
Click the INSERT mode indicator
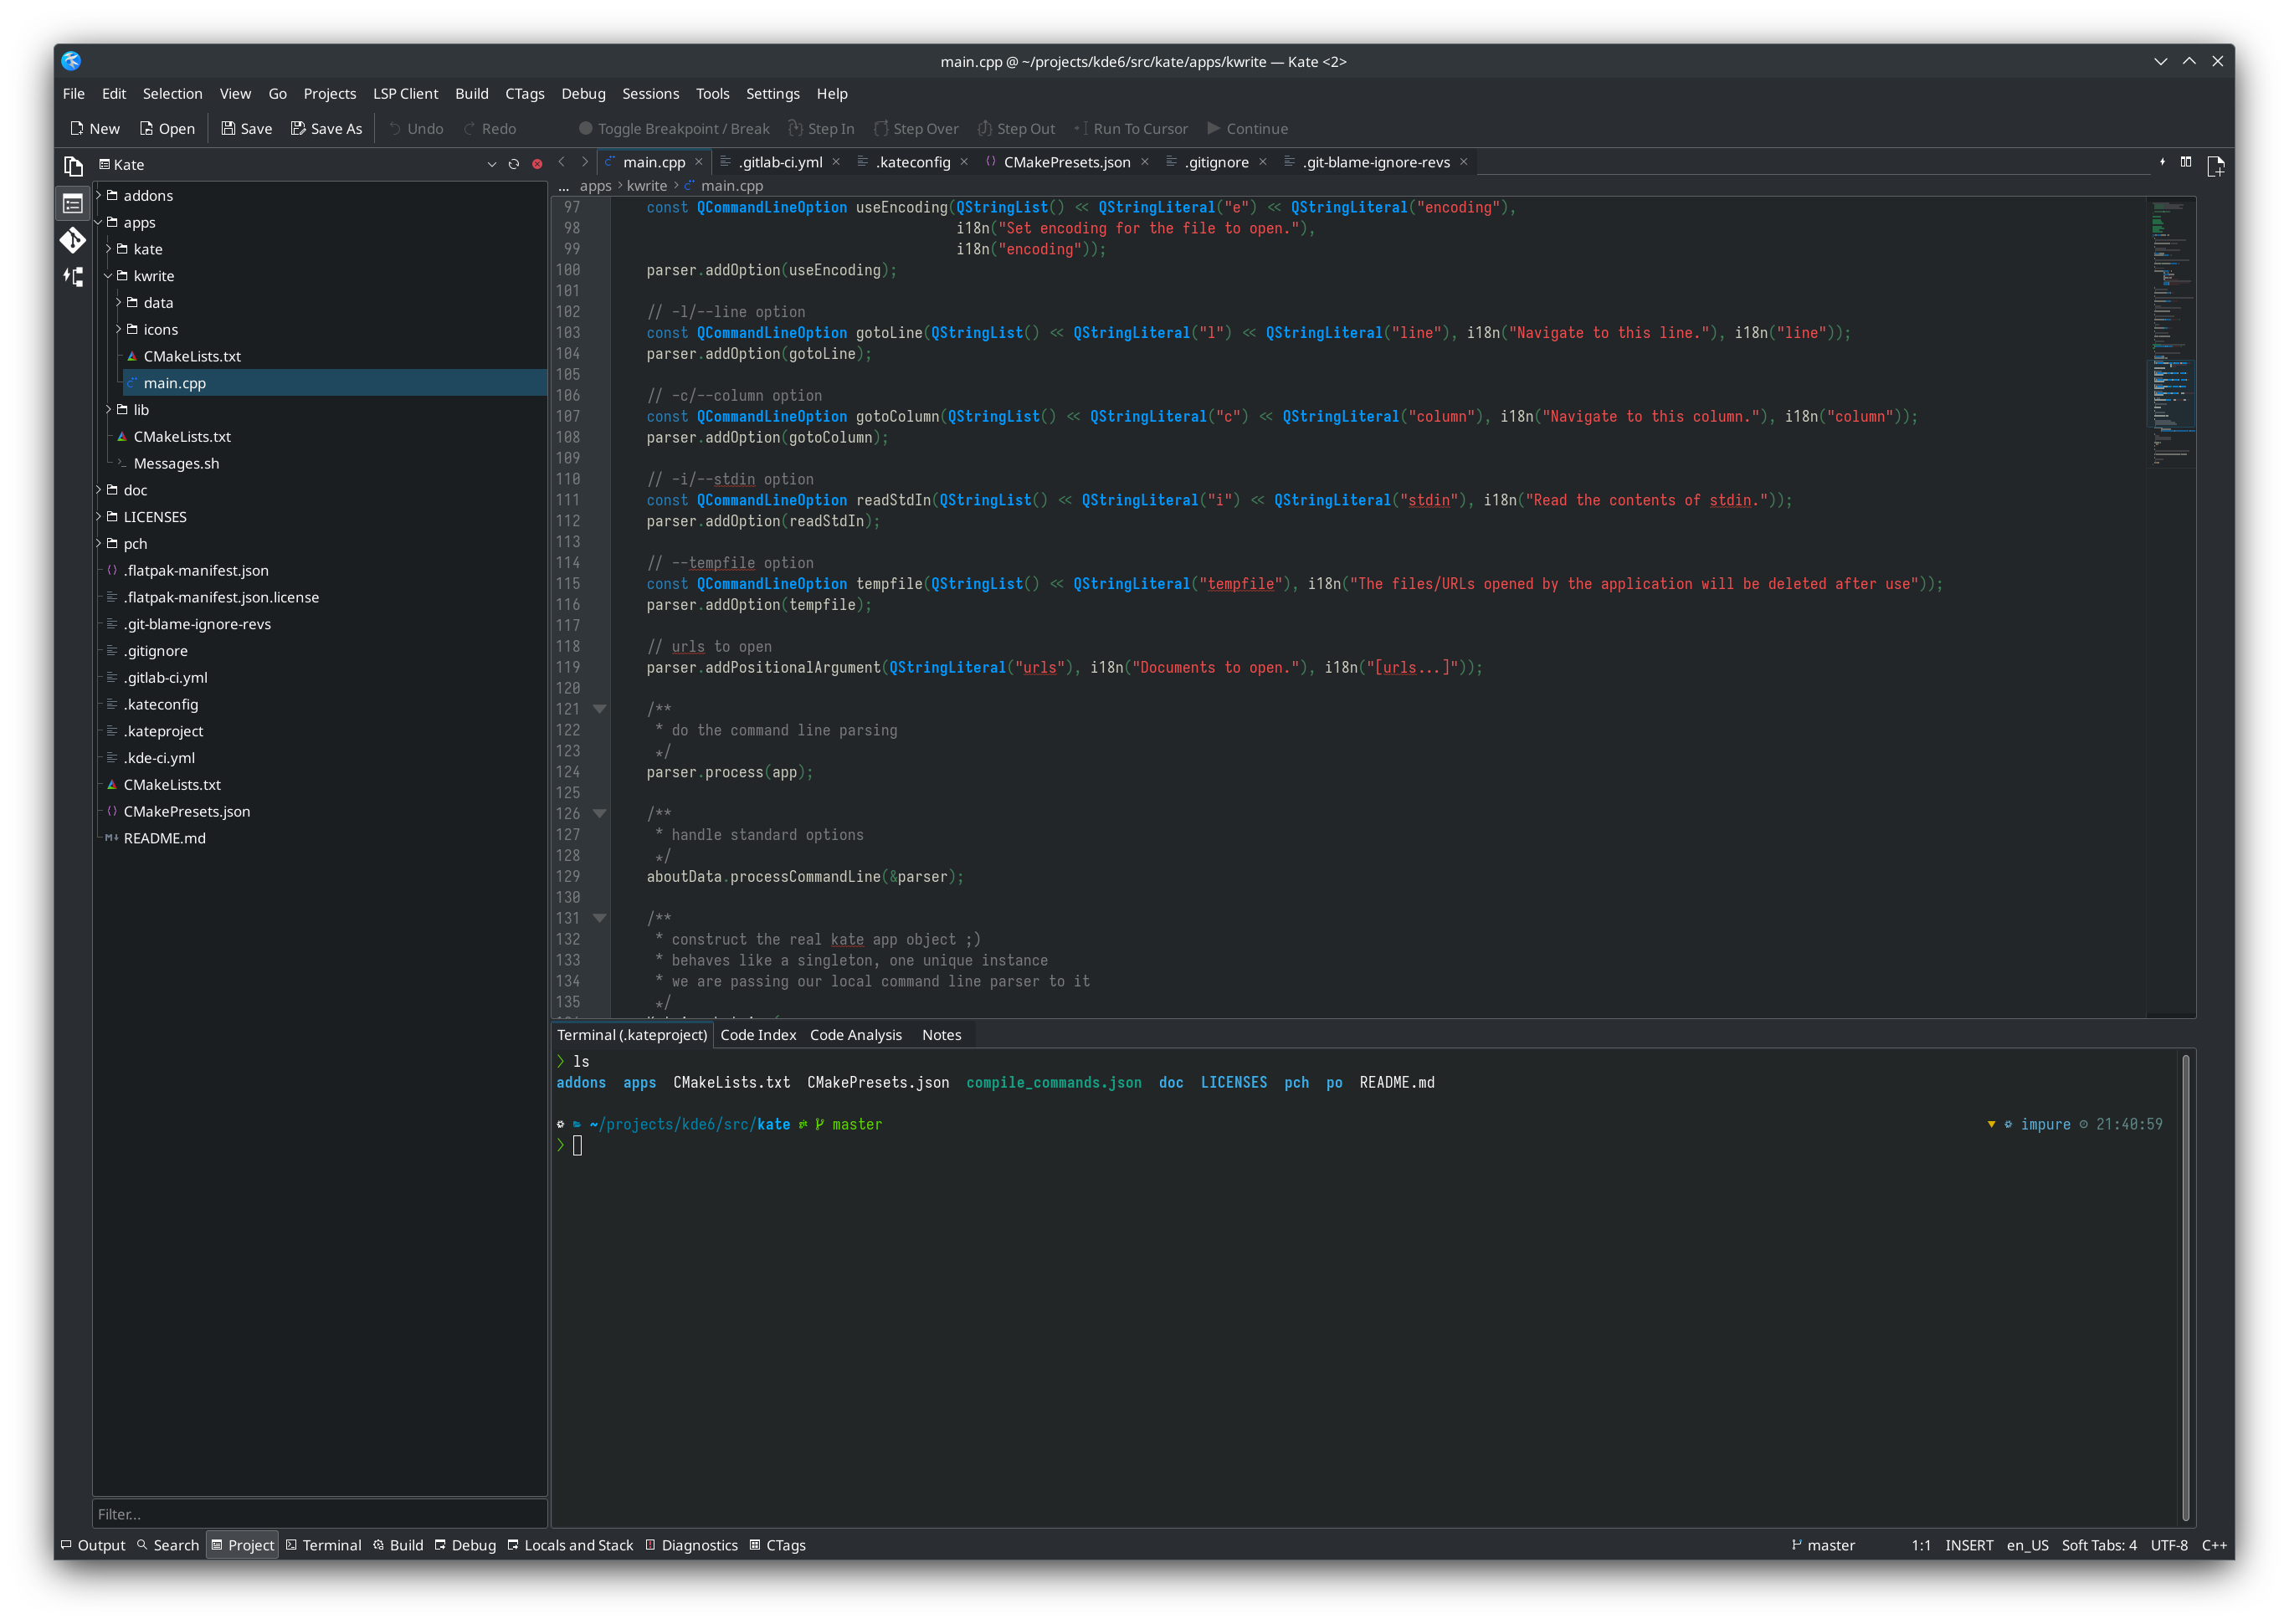tap(1968, 1545)
